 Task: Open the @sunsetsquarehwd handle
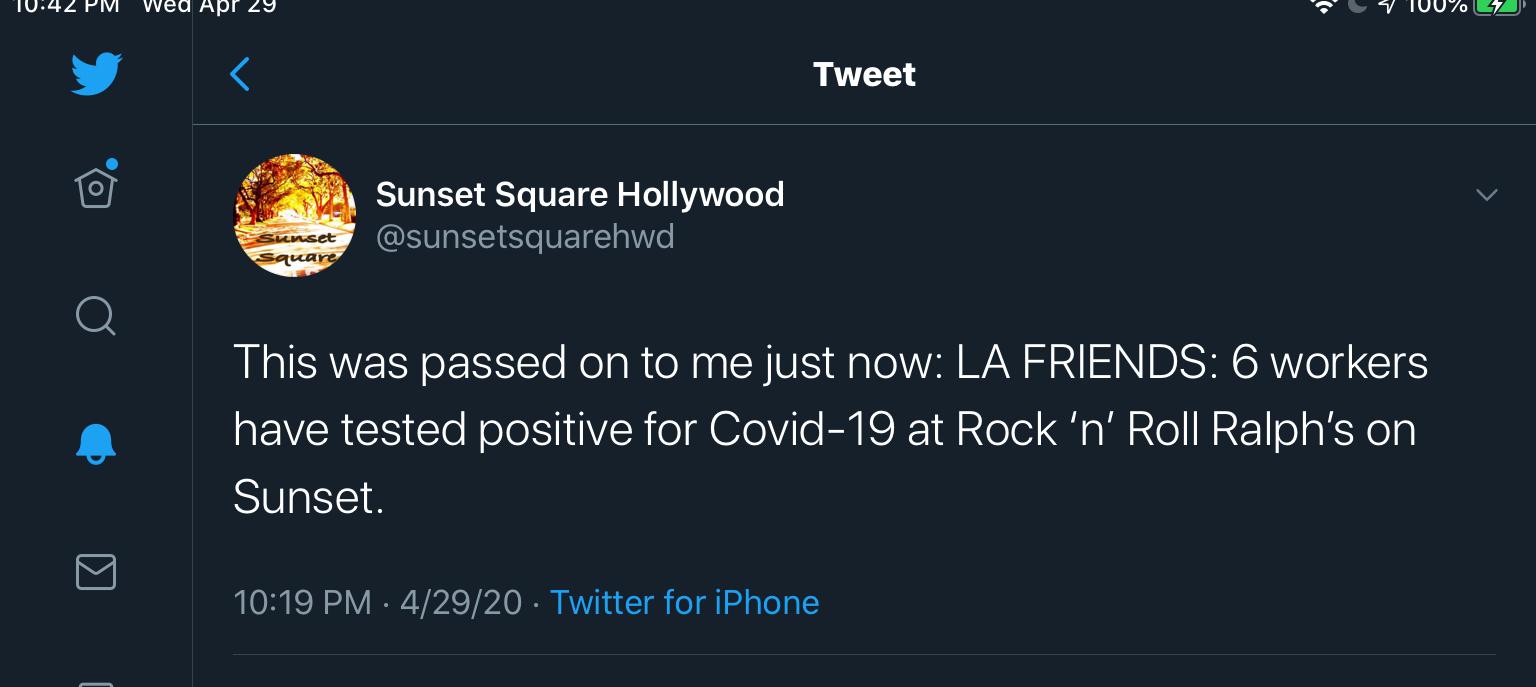[x=525, y=237]
